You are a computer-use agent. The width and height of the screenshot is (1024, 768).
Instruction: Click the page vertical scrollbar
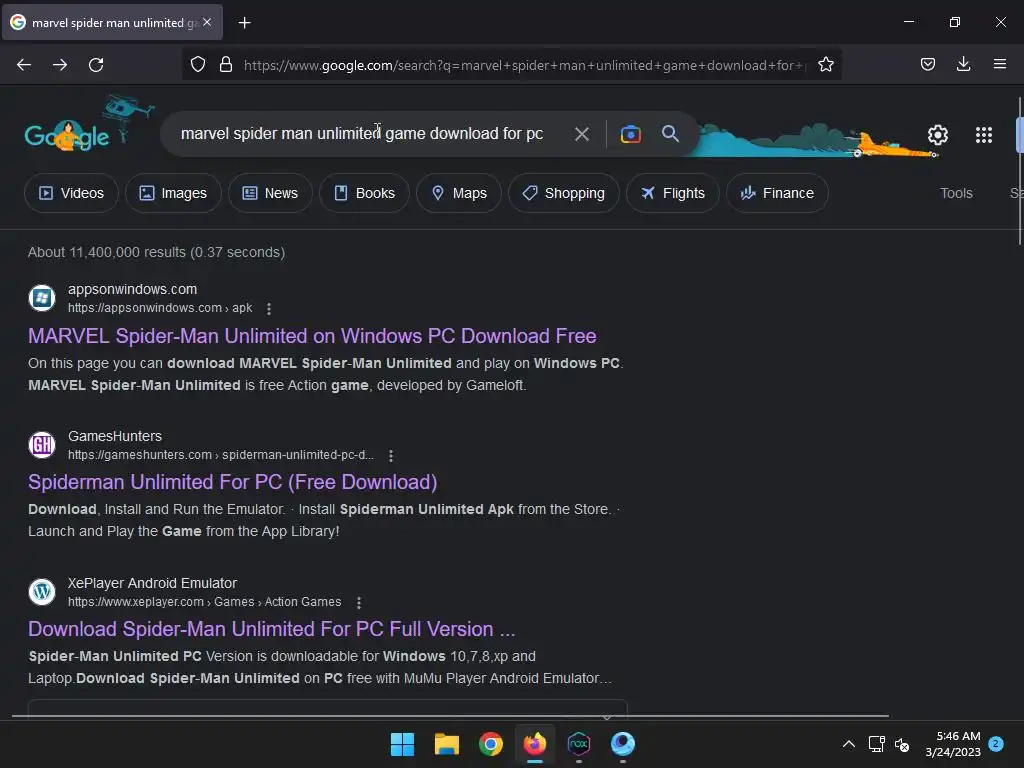(x=1019, y=172)
